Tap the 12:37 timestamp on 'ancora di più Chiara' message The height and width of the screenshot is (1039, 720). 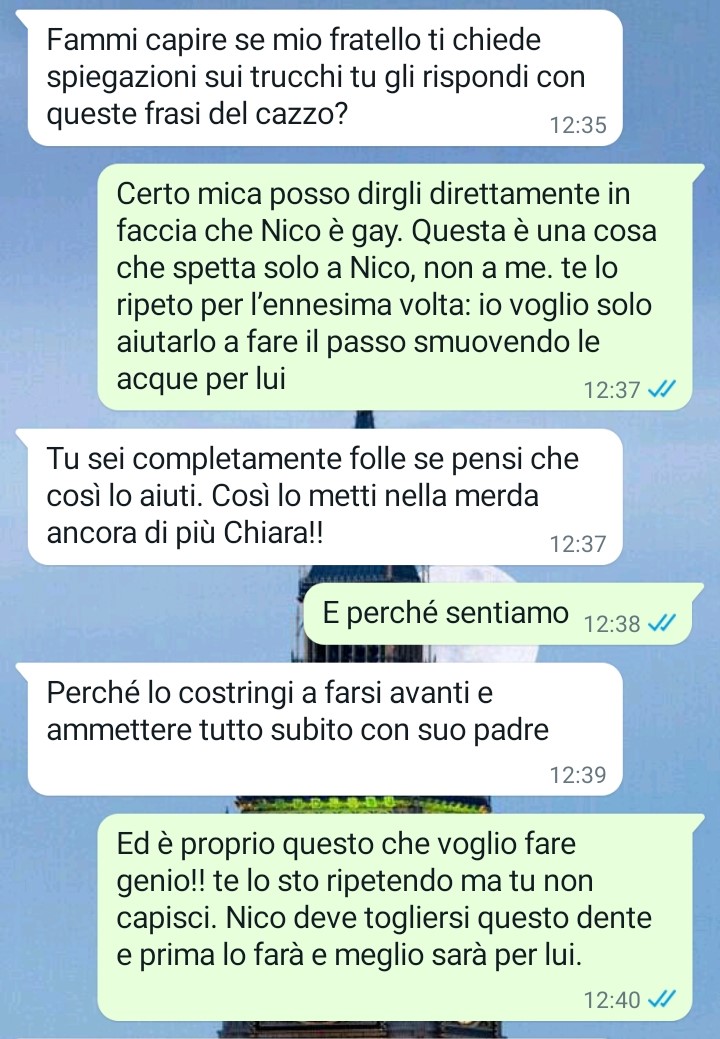[x=578, y=544]
